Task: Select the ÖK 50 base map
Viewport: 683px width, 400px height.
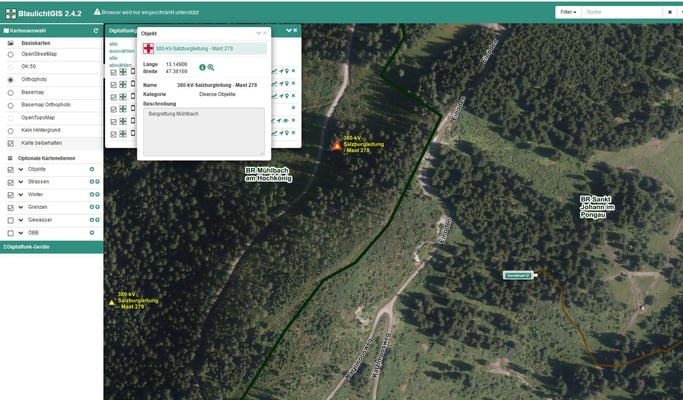Action: pos(10,67)
